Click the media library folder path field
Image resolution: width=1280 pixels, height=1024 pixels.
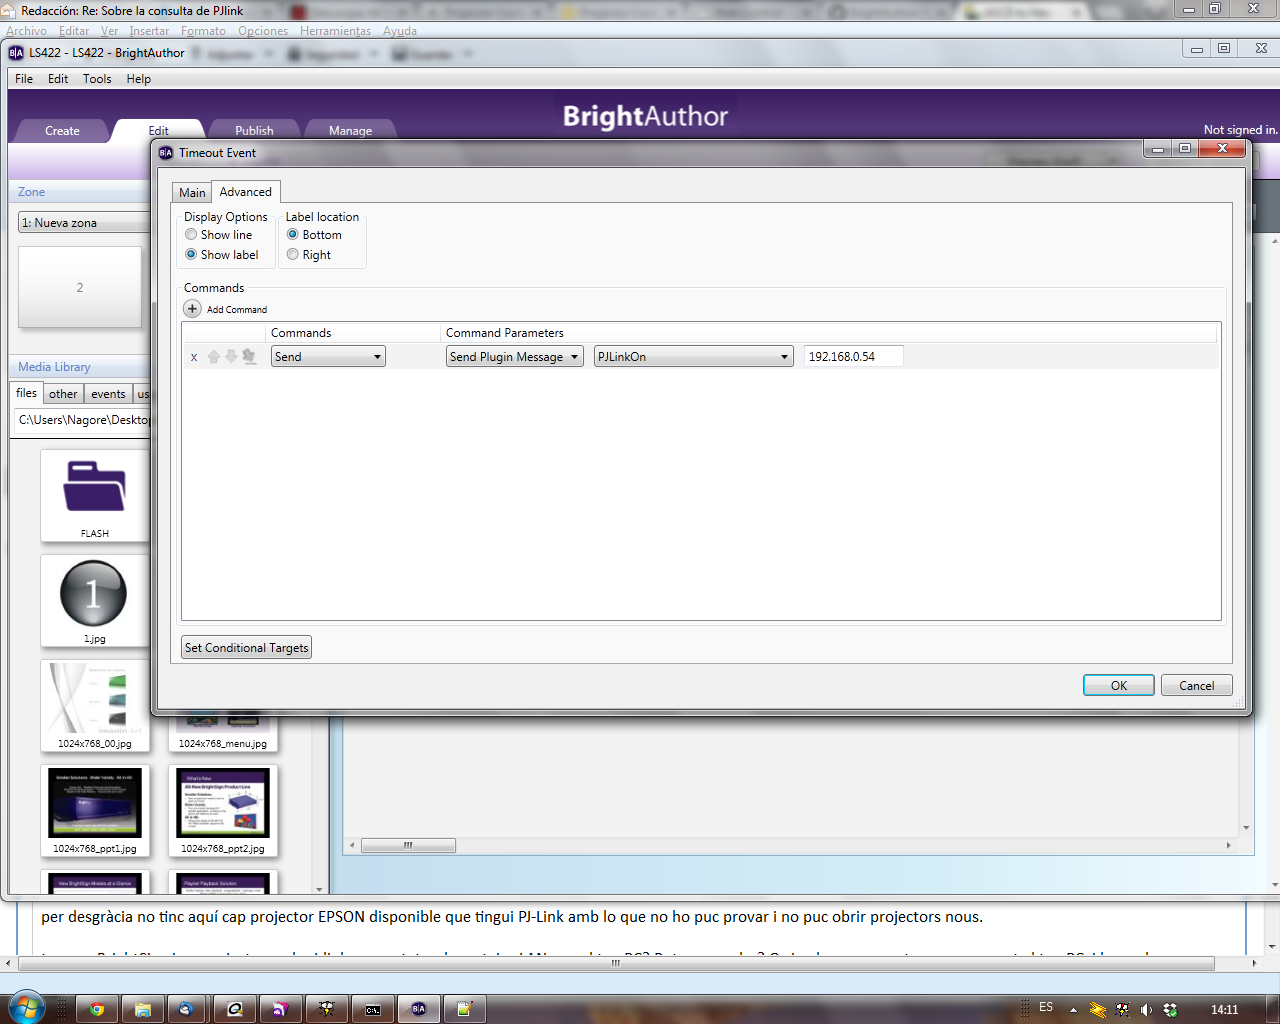click(84, 420)
